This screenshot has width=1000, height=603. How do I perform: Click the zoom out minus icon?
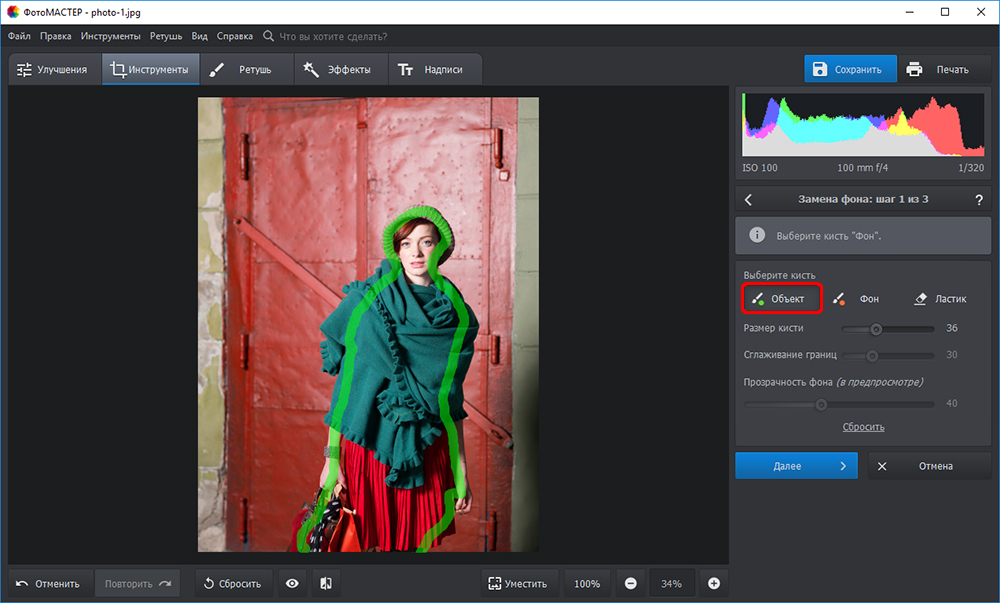tap(631, 584)
